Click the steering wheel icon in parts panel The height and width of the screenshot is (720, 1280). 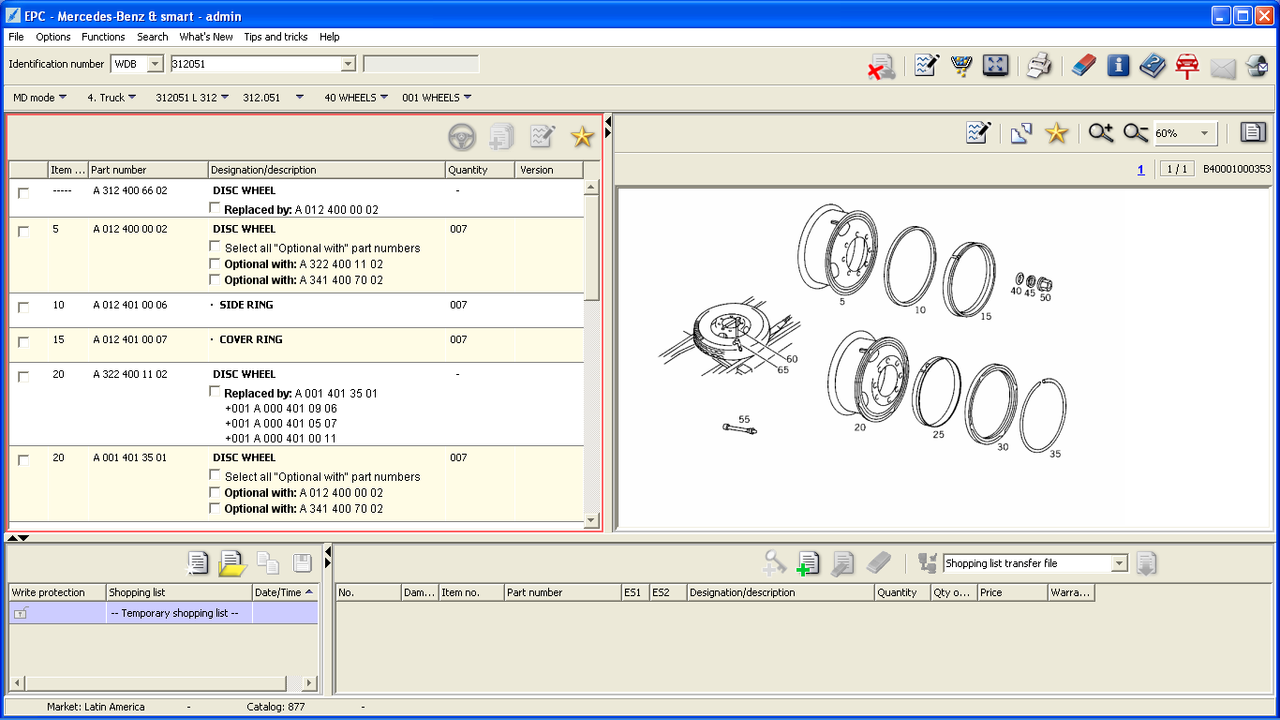coord(461,137)
